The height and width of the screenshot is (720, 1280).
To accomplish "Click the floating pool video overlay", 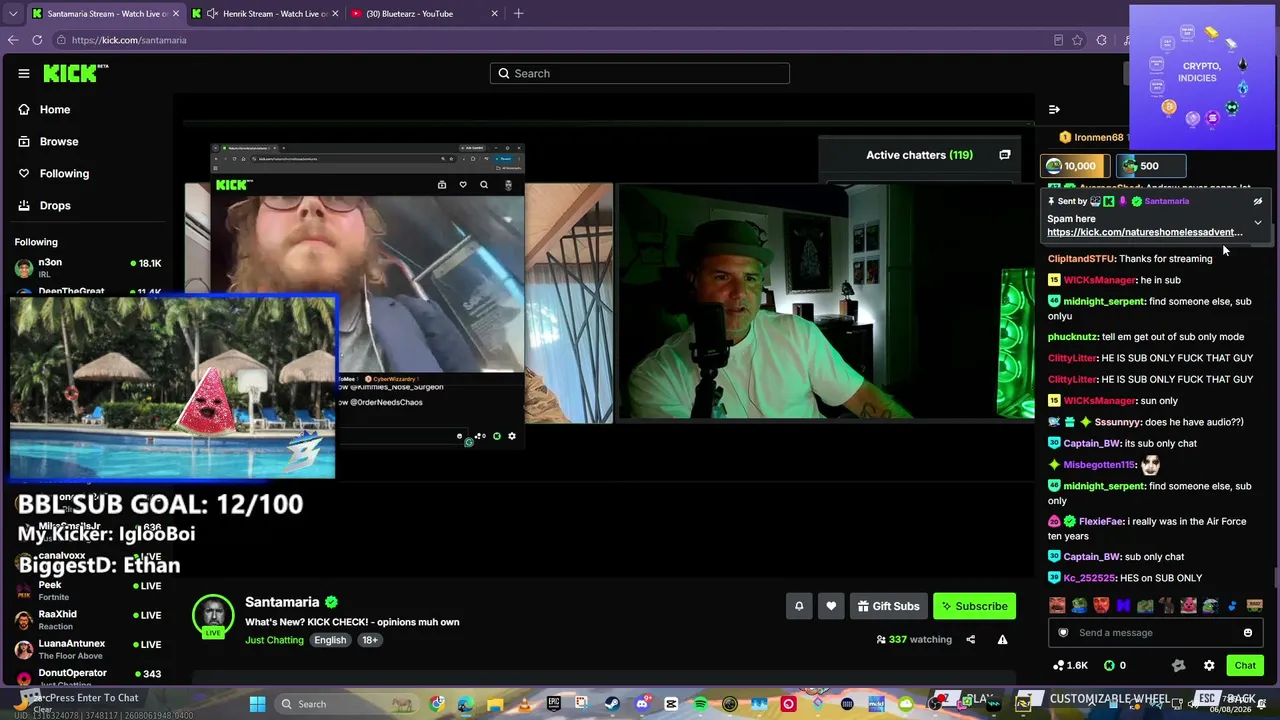I will pyautogui.click(x=172, y=386).
